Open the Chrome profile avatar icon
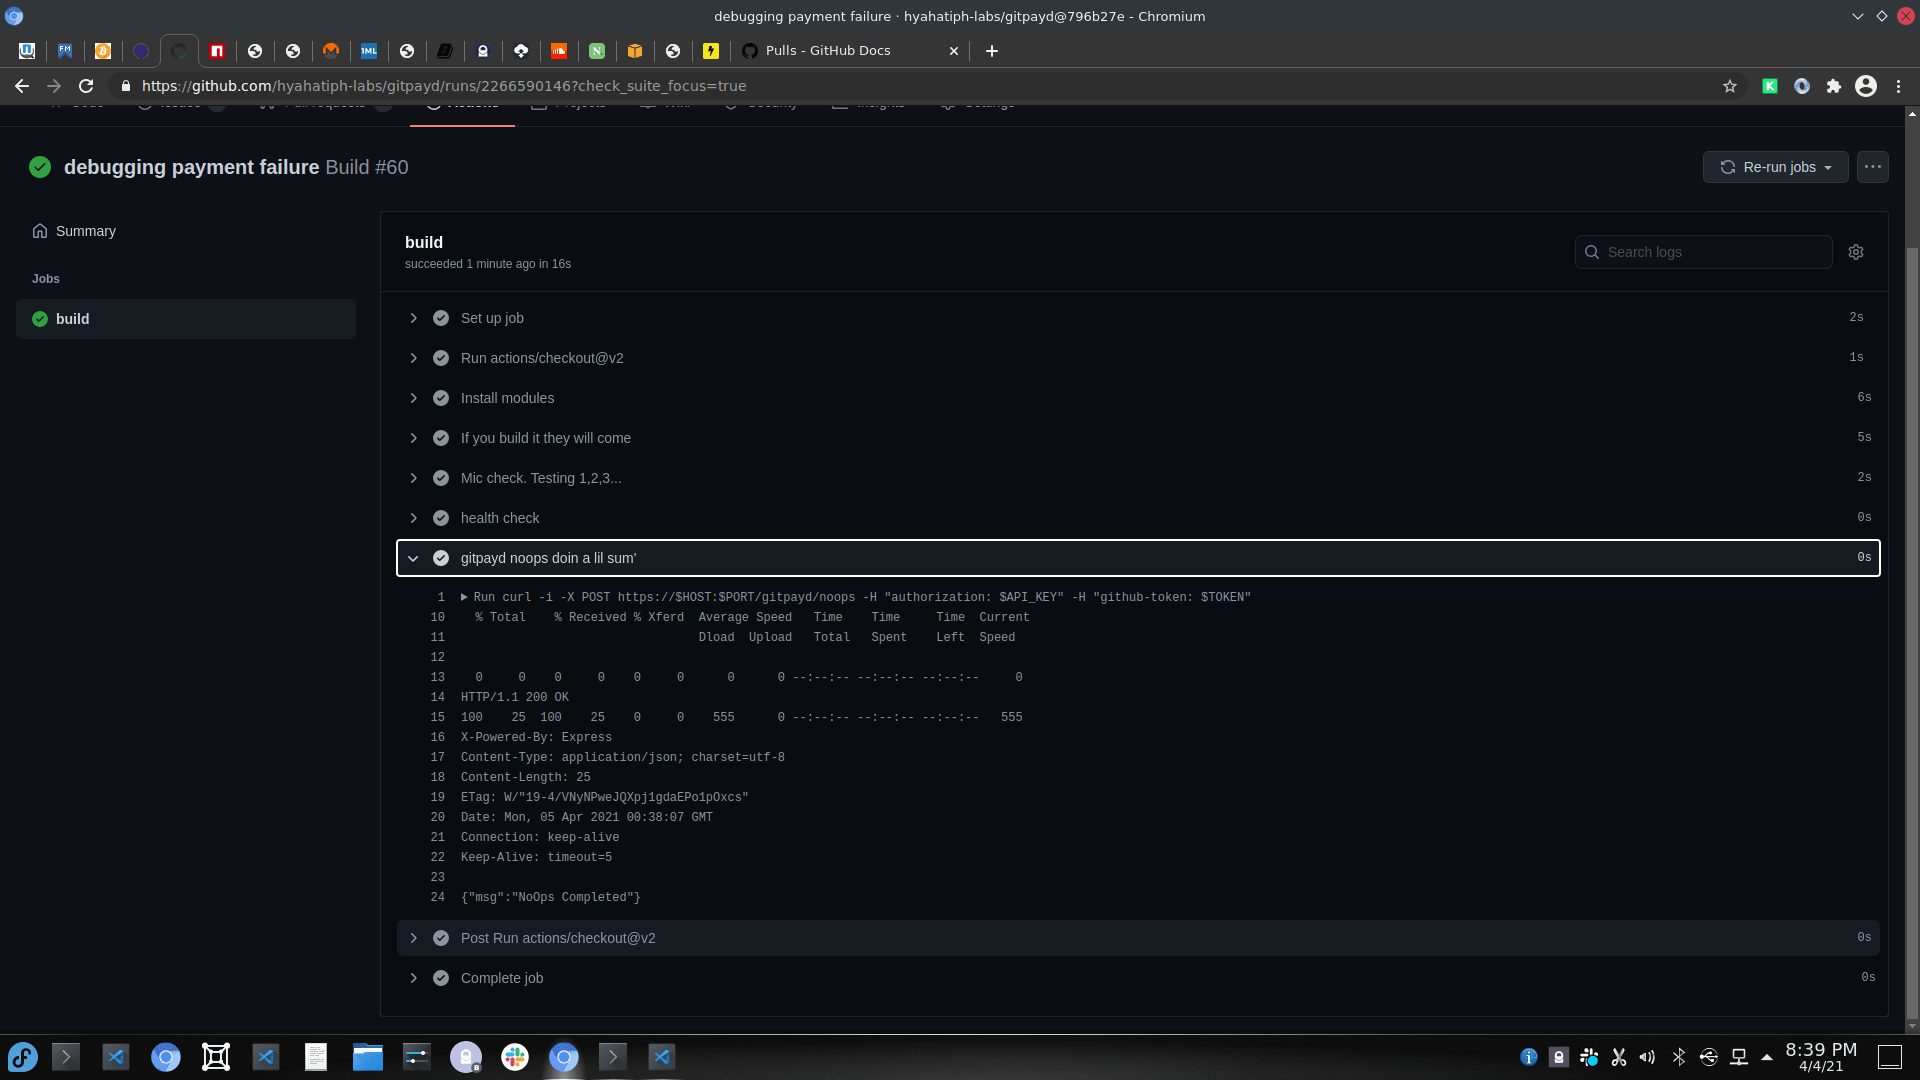Screen dimensions: 1920x1080 tap(1866, 86)
